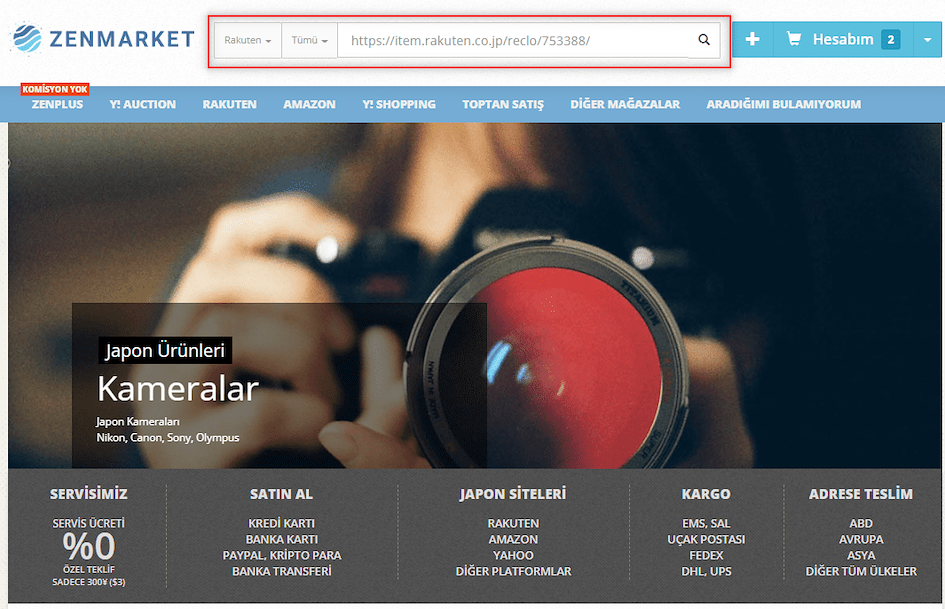Click the search magnifier icon
This screenshot has width=945, height=609.
704,40
